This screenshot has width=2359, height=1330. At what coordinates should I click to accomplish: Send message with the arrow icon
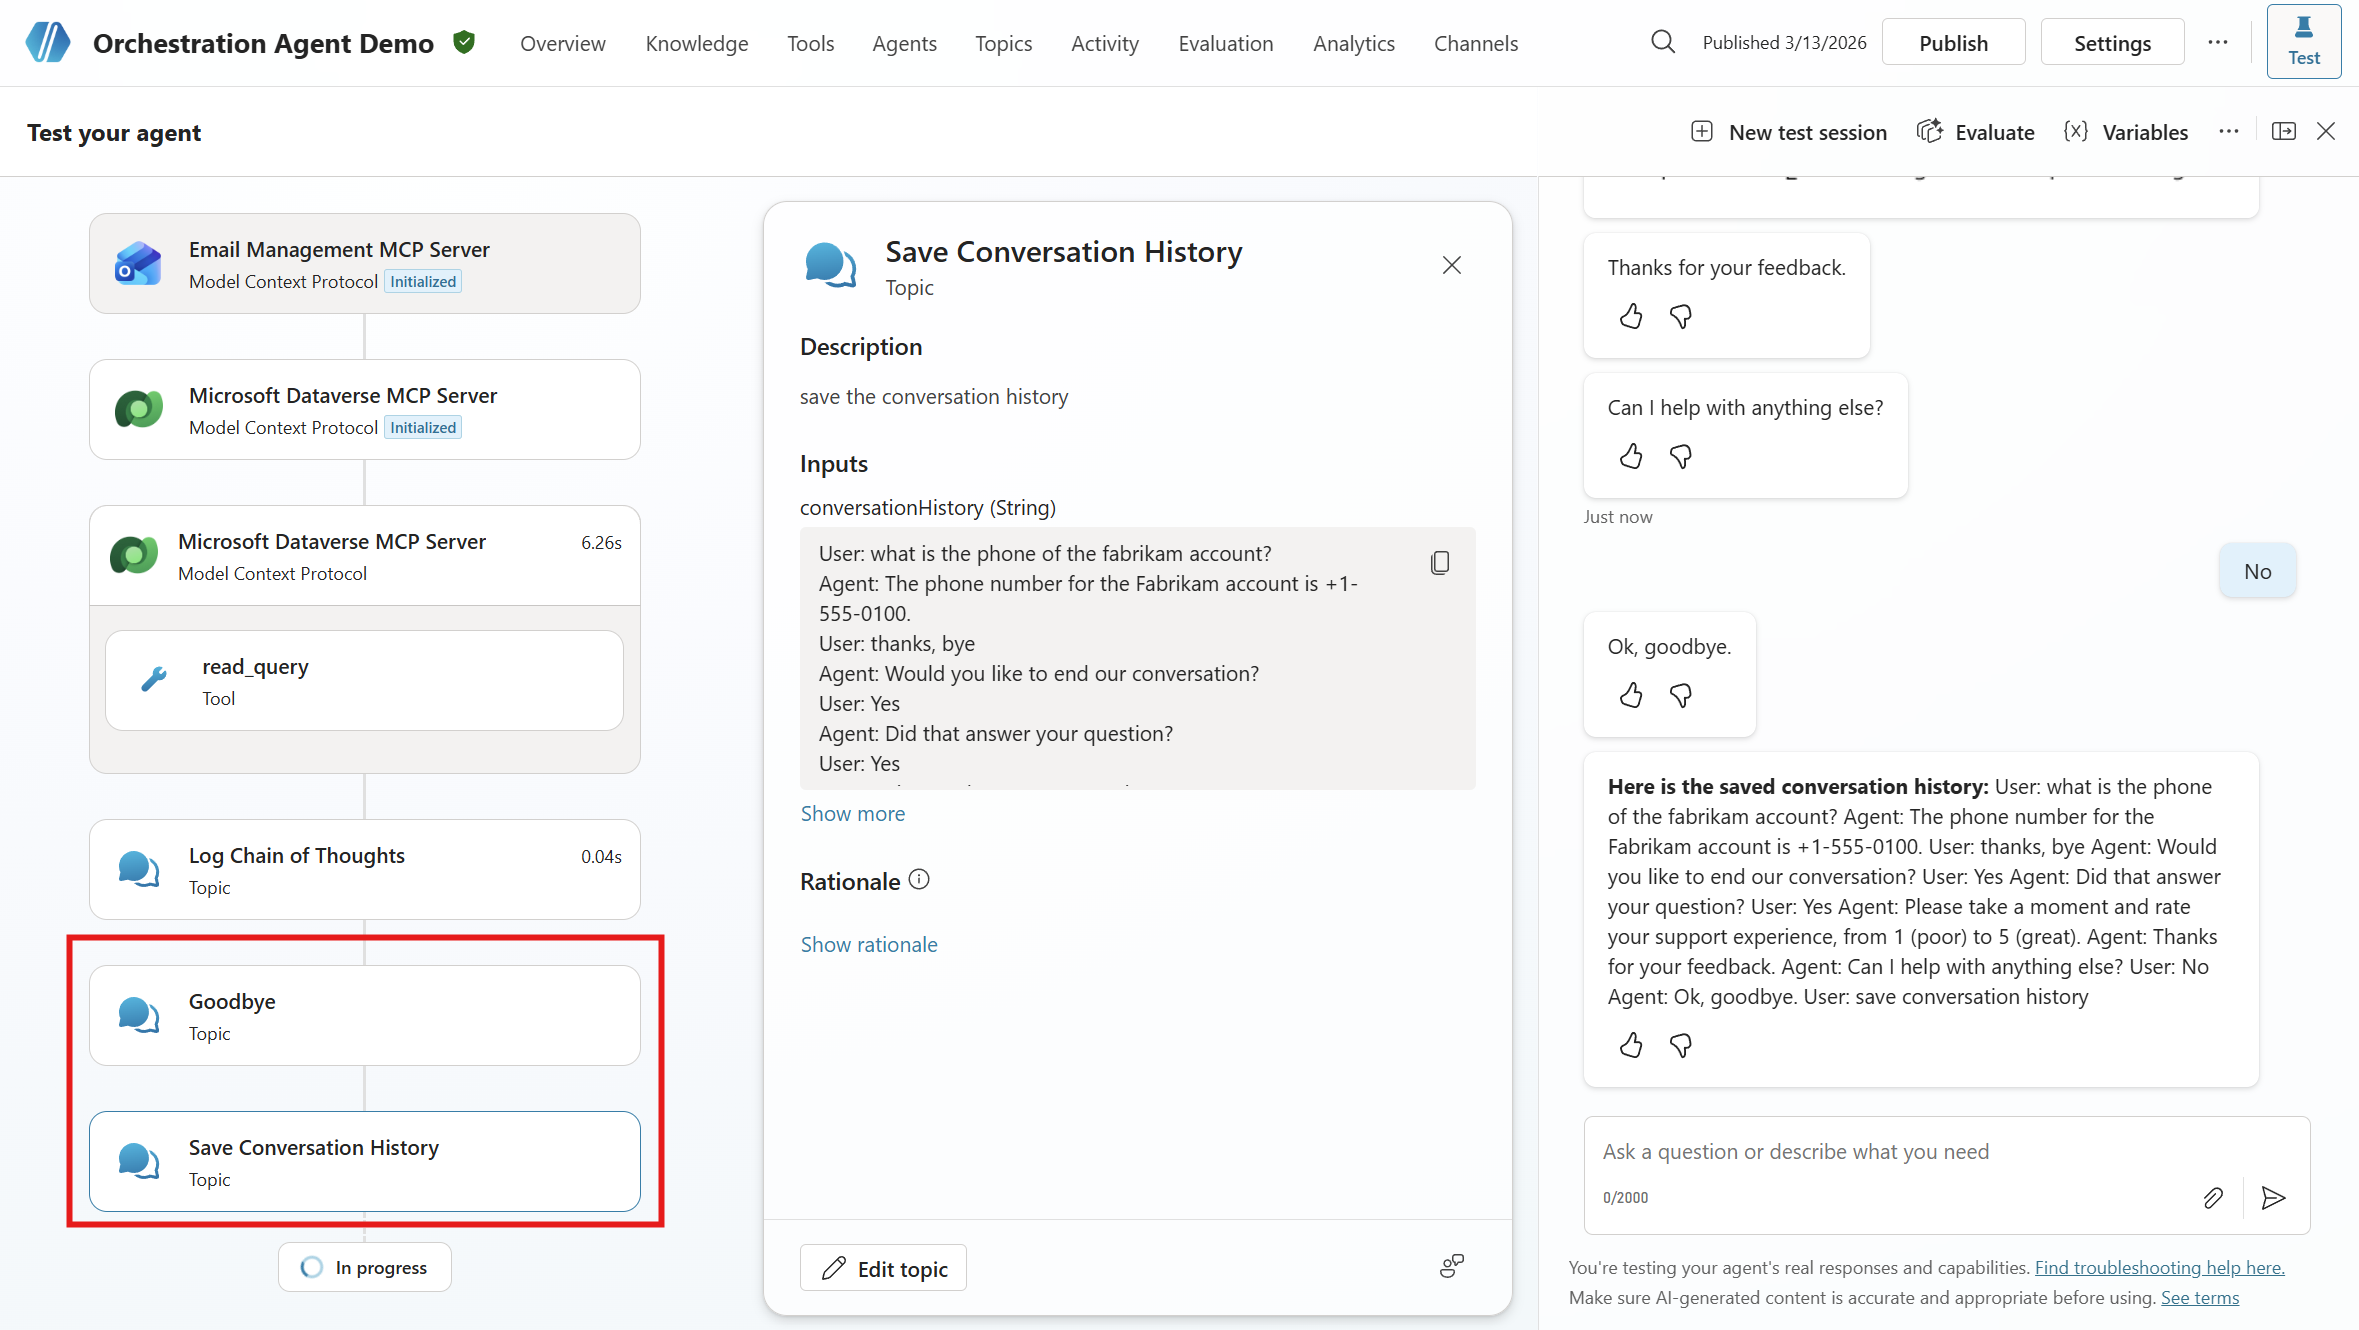click(2273, 1198)
